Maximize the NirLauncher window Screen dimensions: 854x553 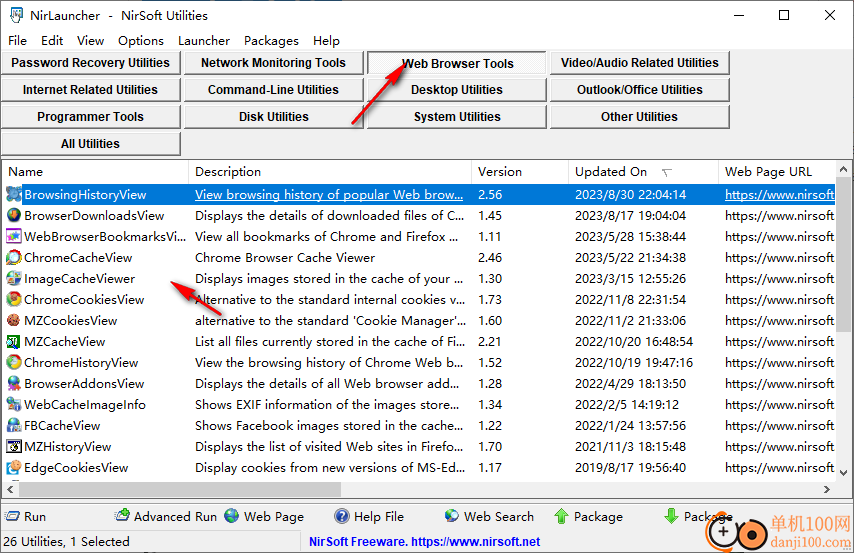784,15
